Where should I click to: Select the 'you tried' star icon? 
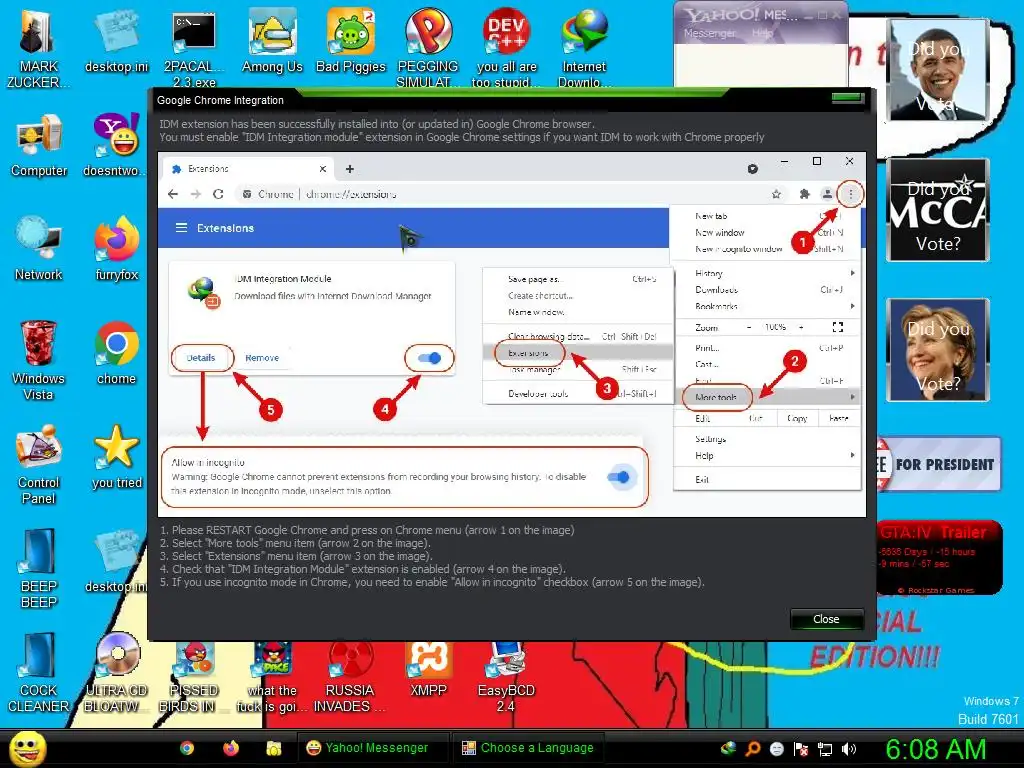point(116,457)
